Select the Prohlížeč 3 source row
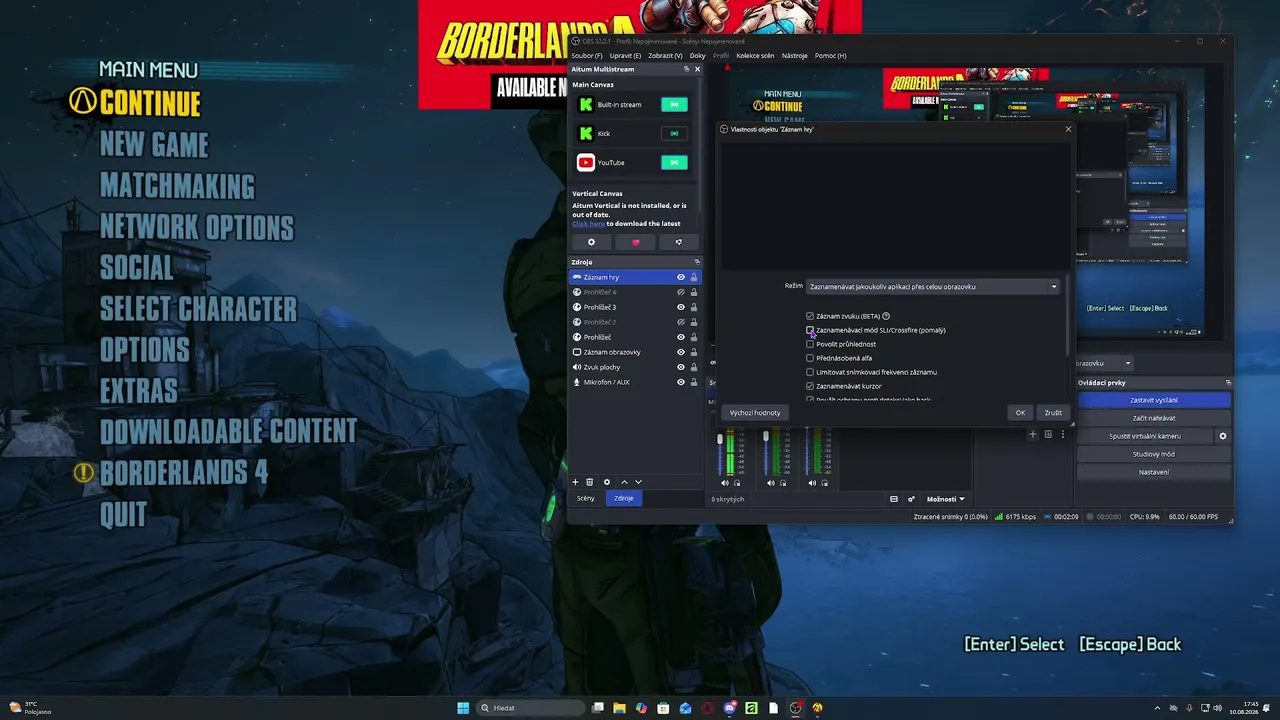This screenshot has width=1280, height=720. coord(635,307)
